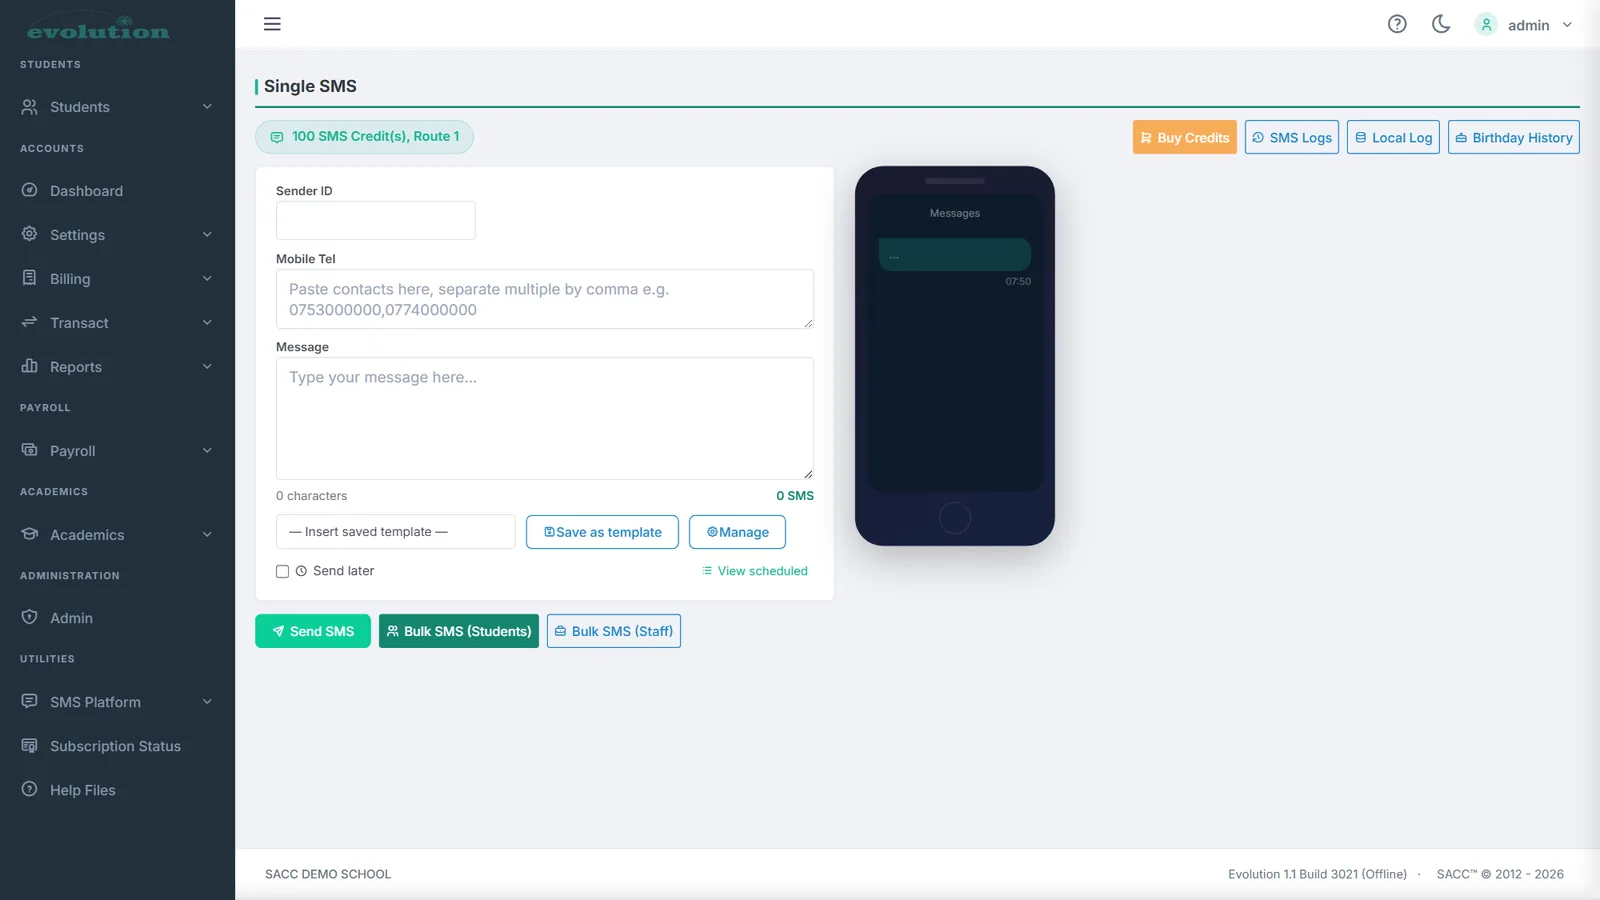The width and height of the screenshot is (1600, 900).
Task: Click the Send SMS button
Action: click(x=313, y=631)
